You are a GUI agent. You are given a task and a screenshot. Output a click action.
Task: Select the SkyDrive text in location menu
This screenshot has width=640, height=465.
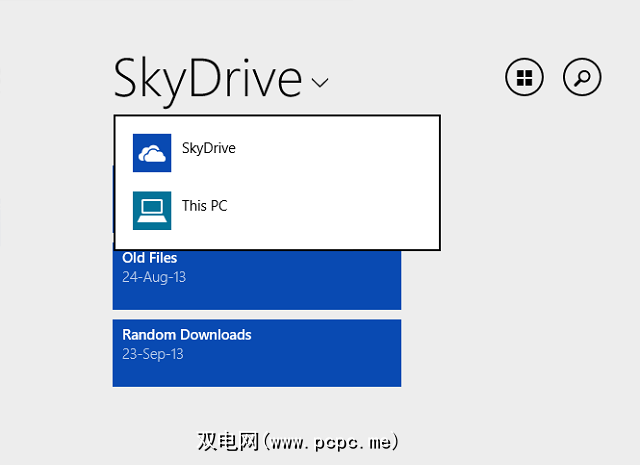coord(209,149)
